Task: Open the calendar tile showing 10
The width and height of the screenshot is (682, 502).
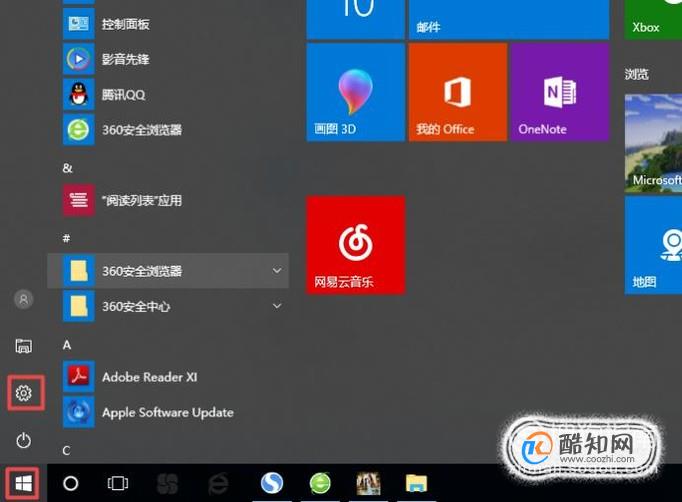Action: [355, 20]
